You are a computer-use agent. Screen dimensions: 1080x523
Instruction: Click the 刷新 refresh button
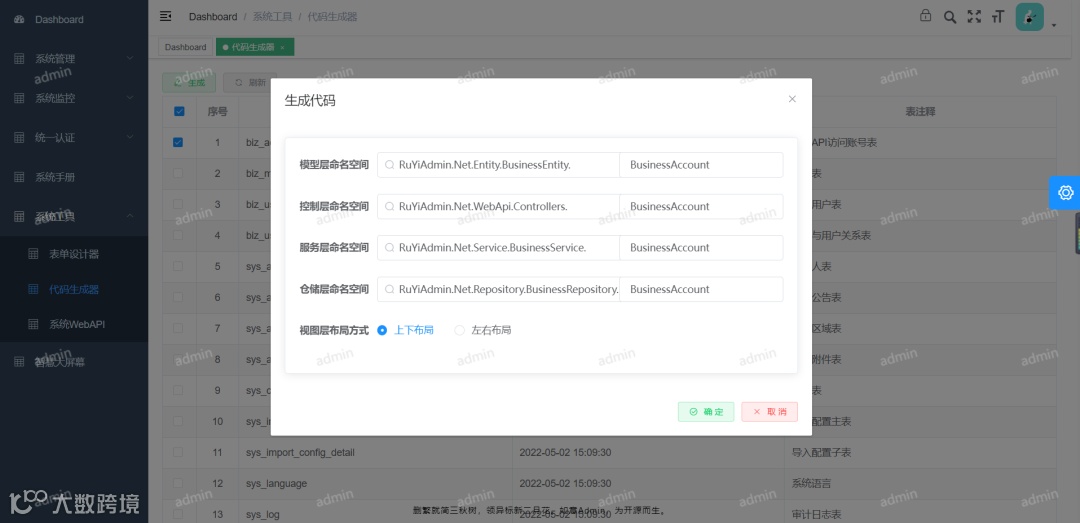250,82
